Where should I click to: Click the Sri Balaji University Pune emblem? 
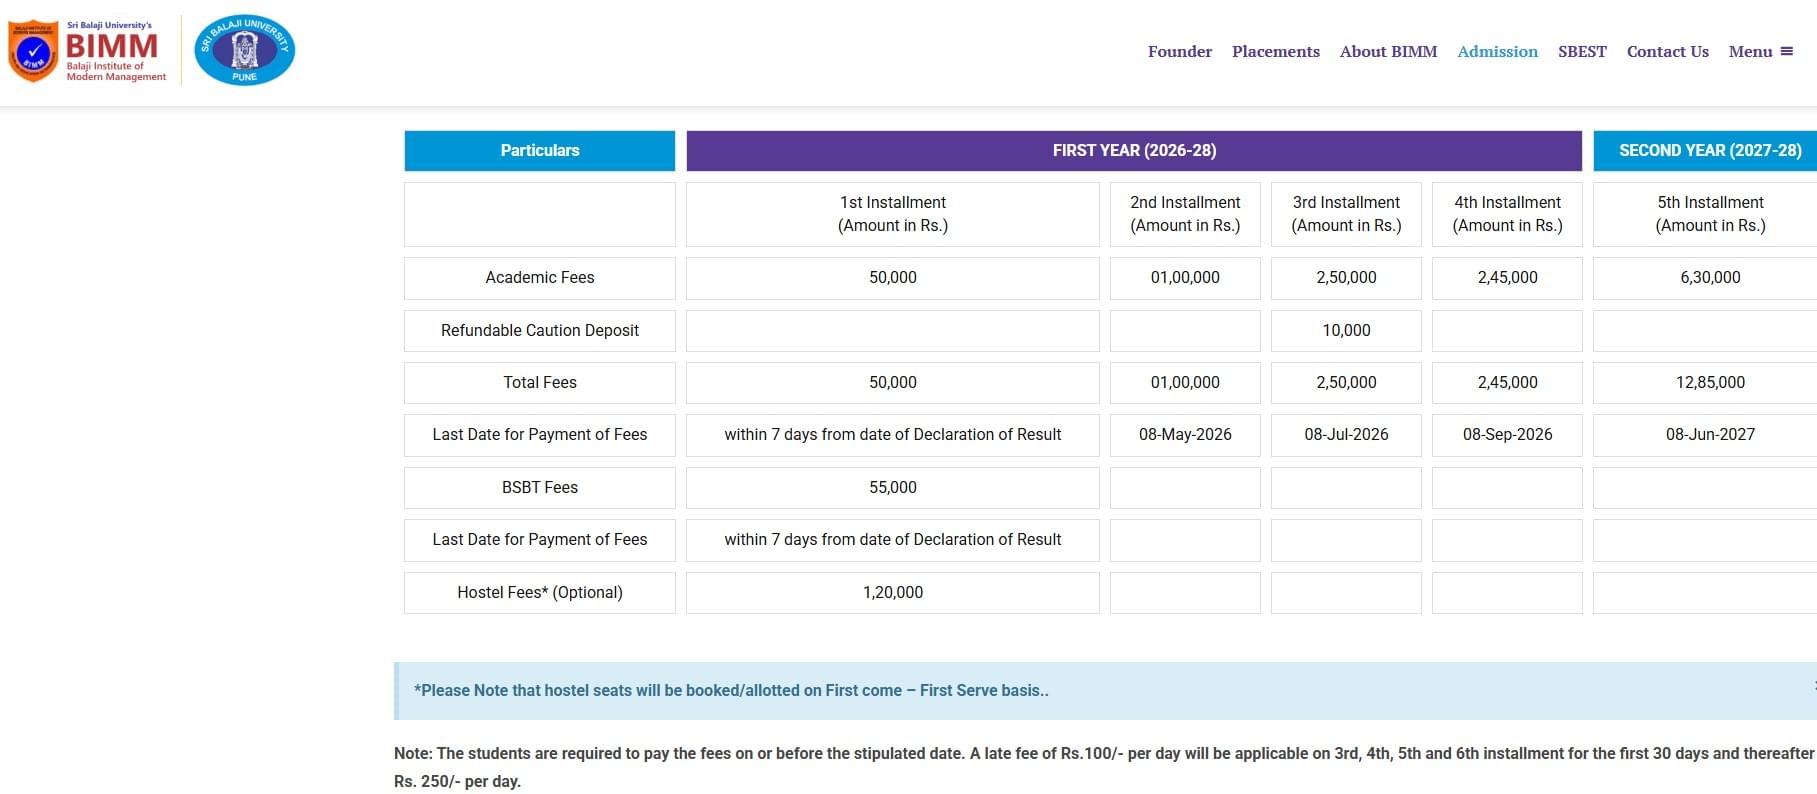244,50
